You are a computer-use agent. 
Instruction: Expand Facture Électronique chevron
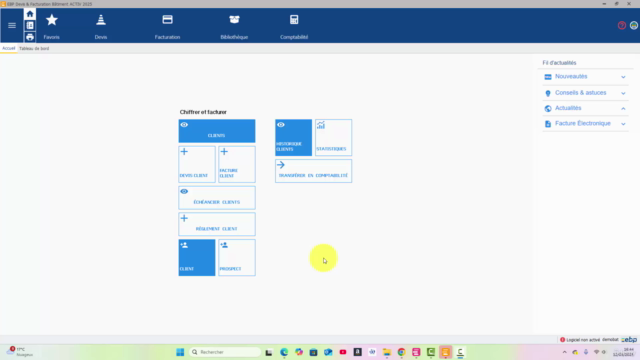[623, 124]
